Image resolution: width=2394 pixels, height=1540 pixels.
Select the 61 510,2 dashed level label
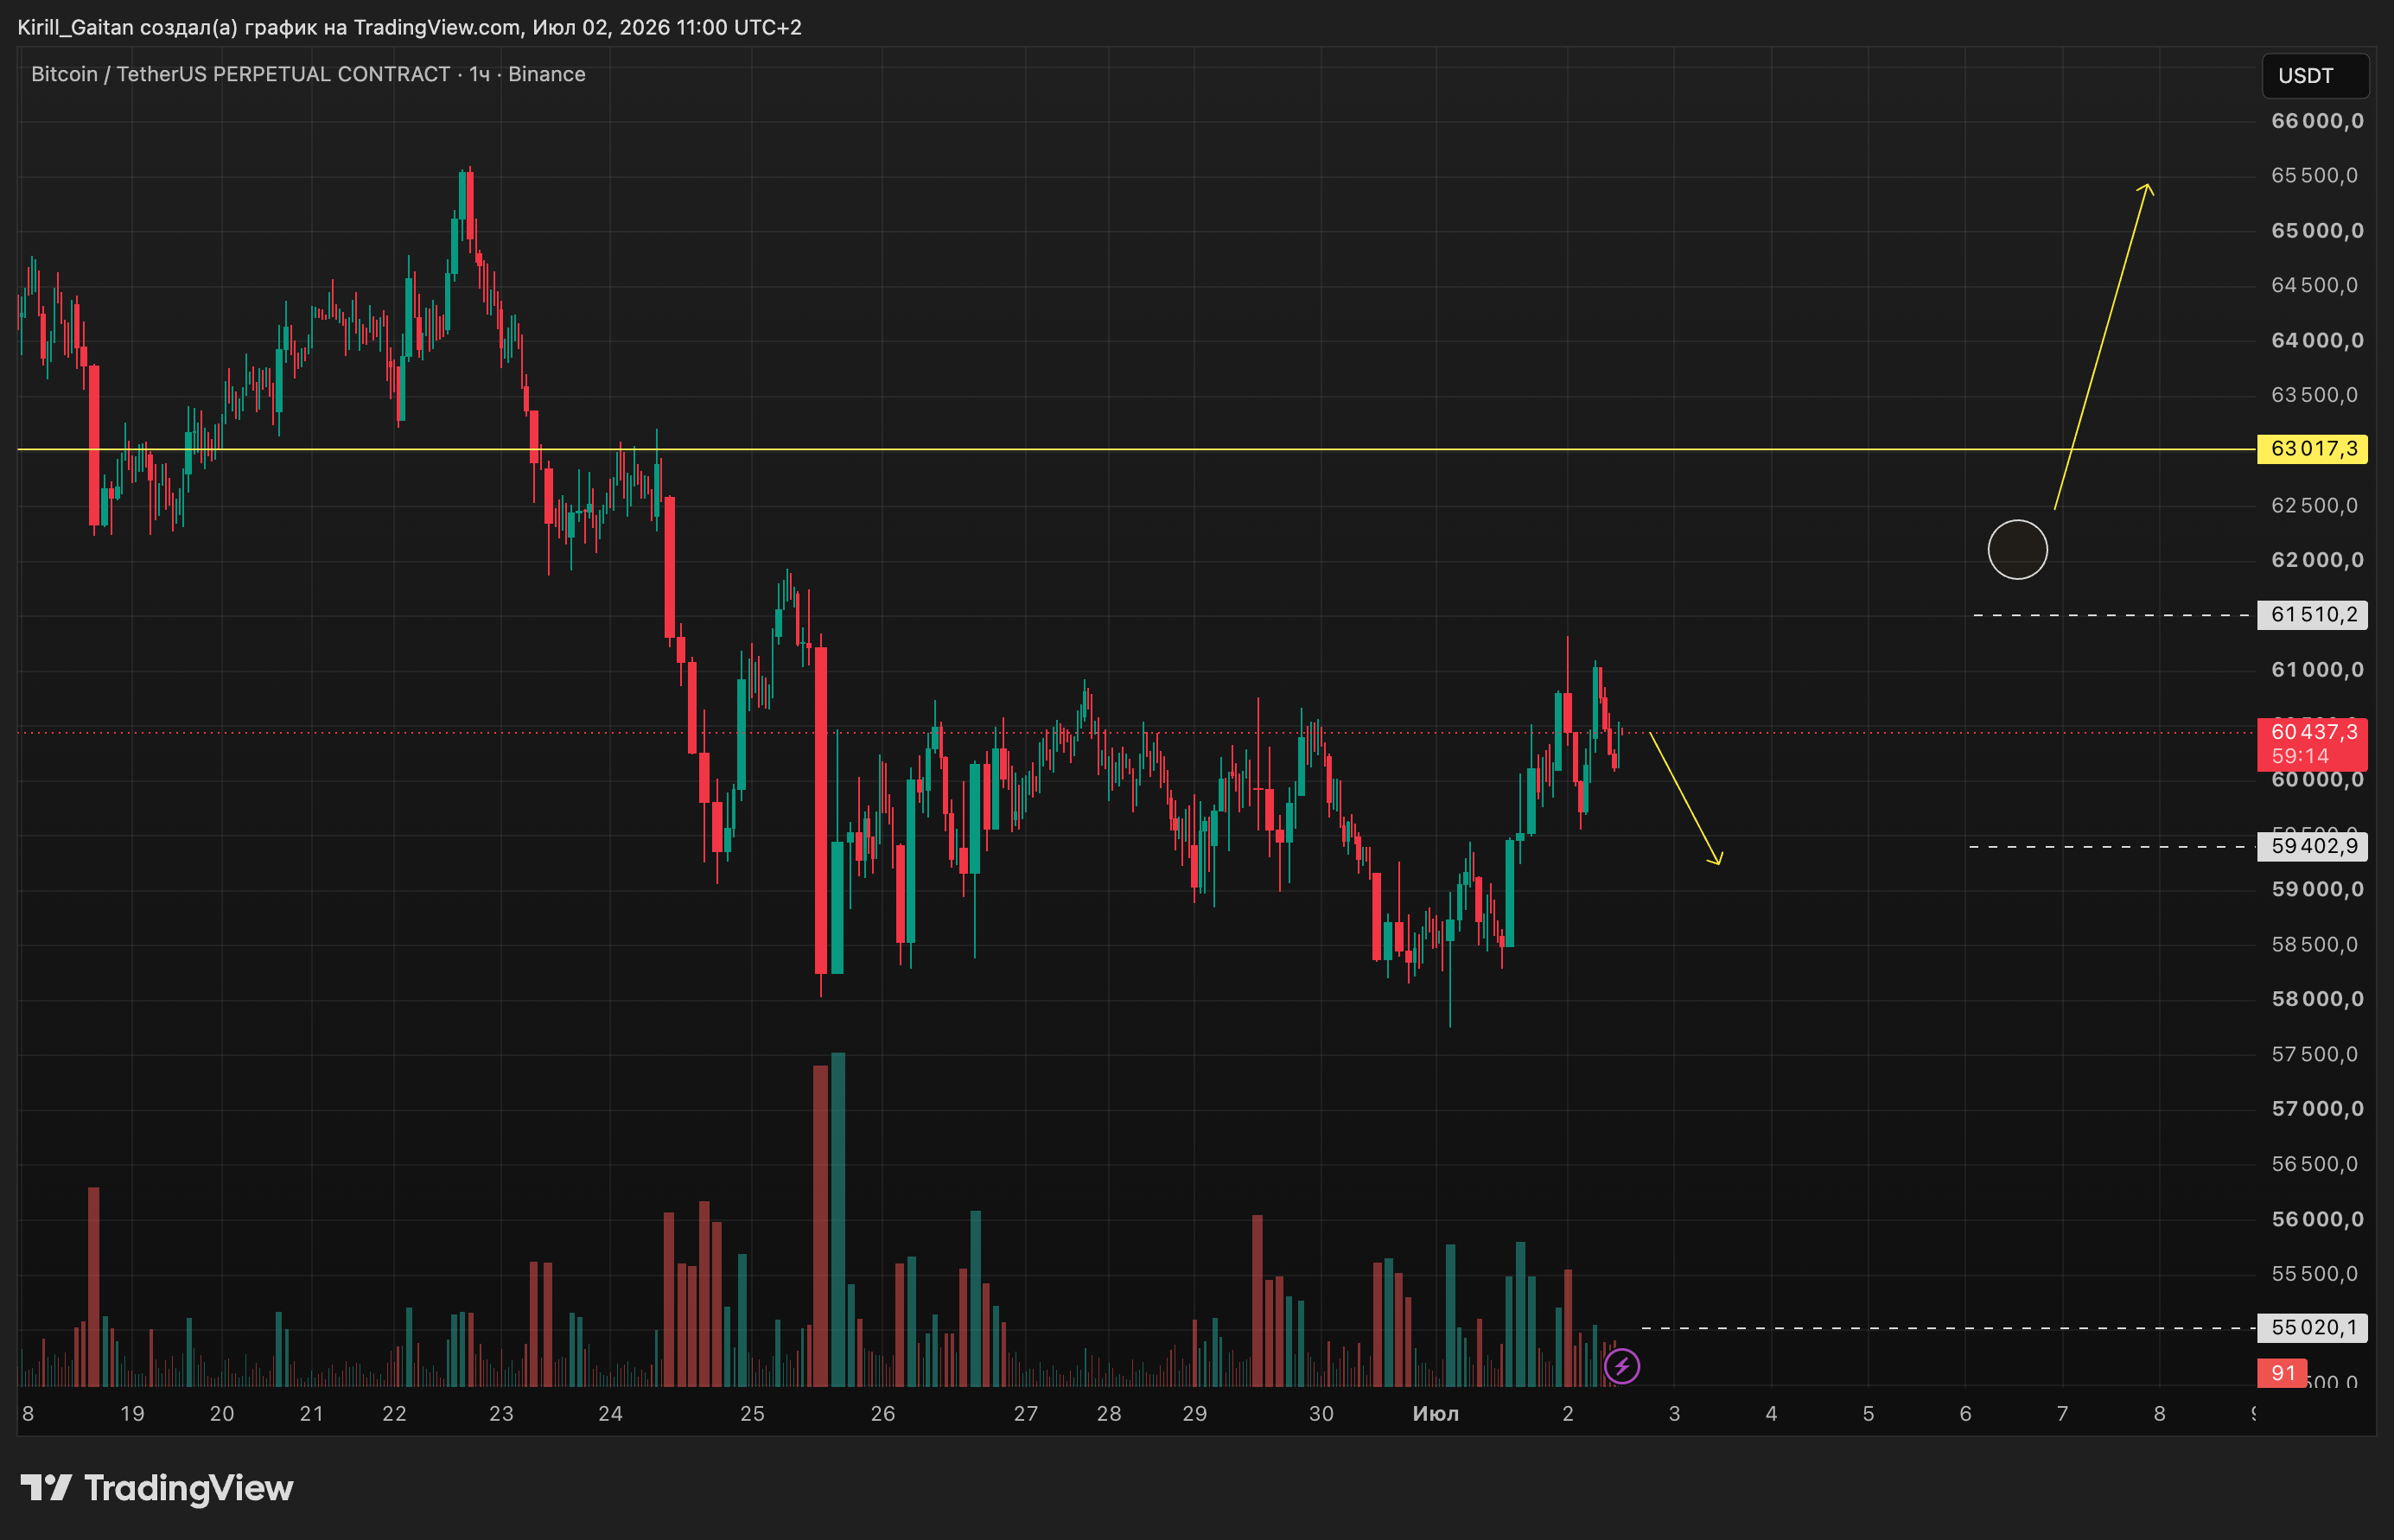click(x=2313, y=614)
